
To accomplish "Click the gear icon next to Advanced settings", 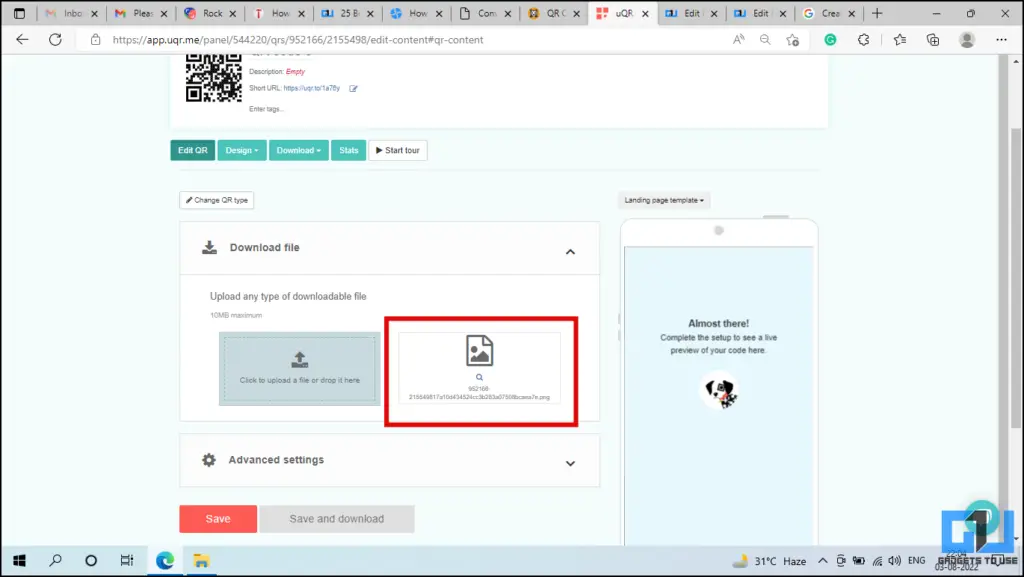I will point(208,460).
